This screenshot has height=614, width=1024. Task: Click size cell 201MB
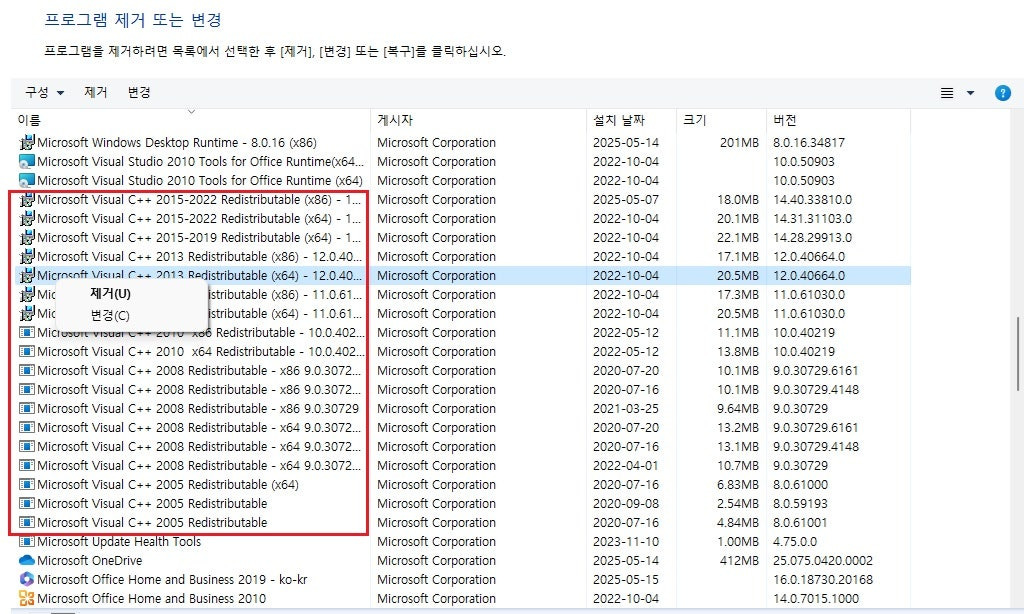(739, 142)
